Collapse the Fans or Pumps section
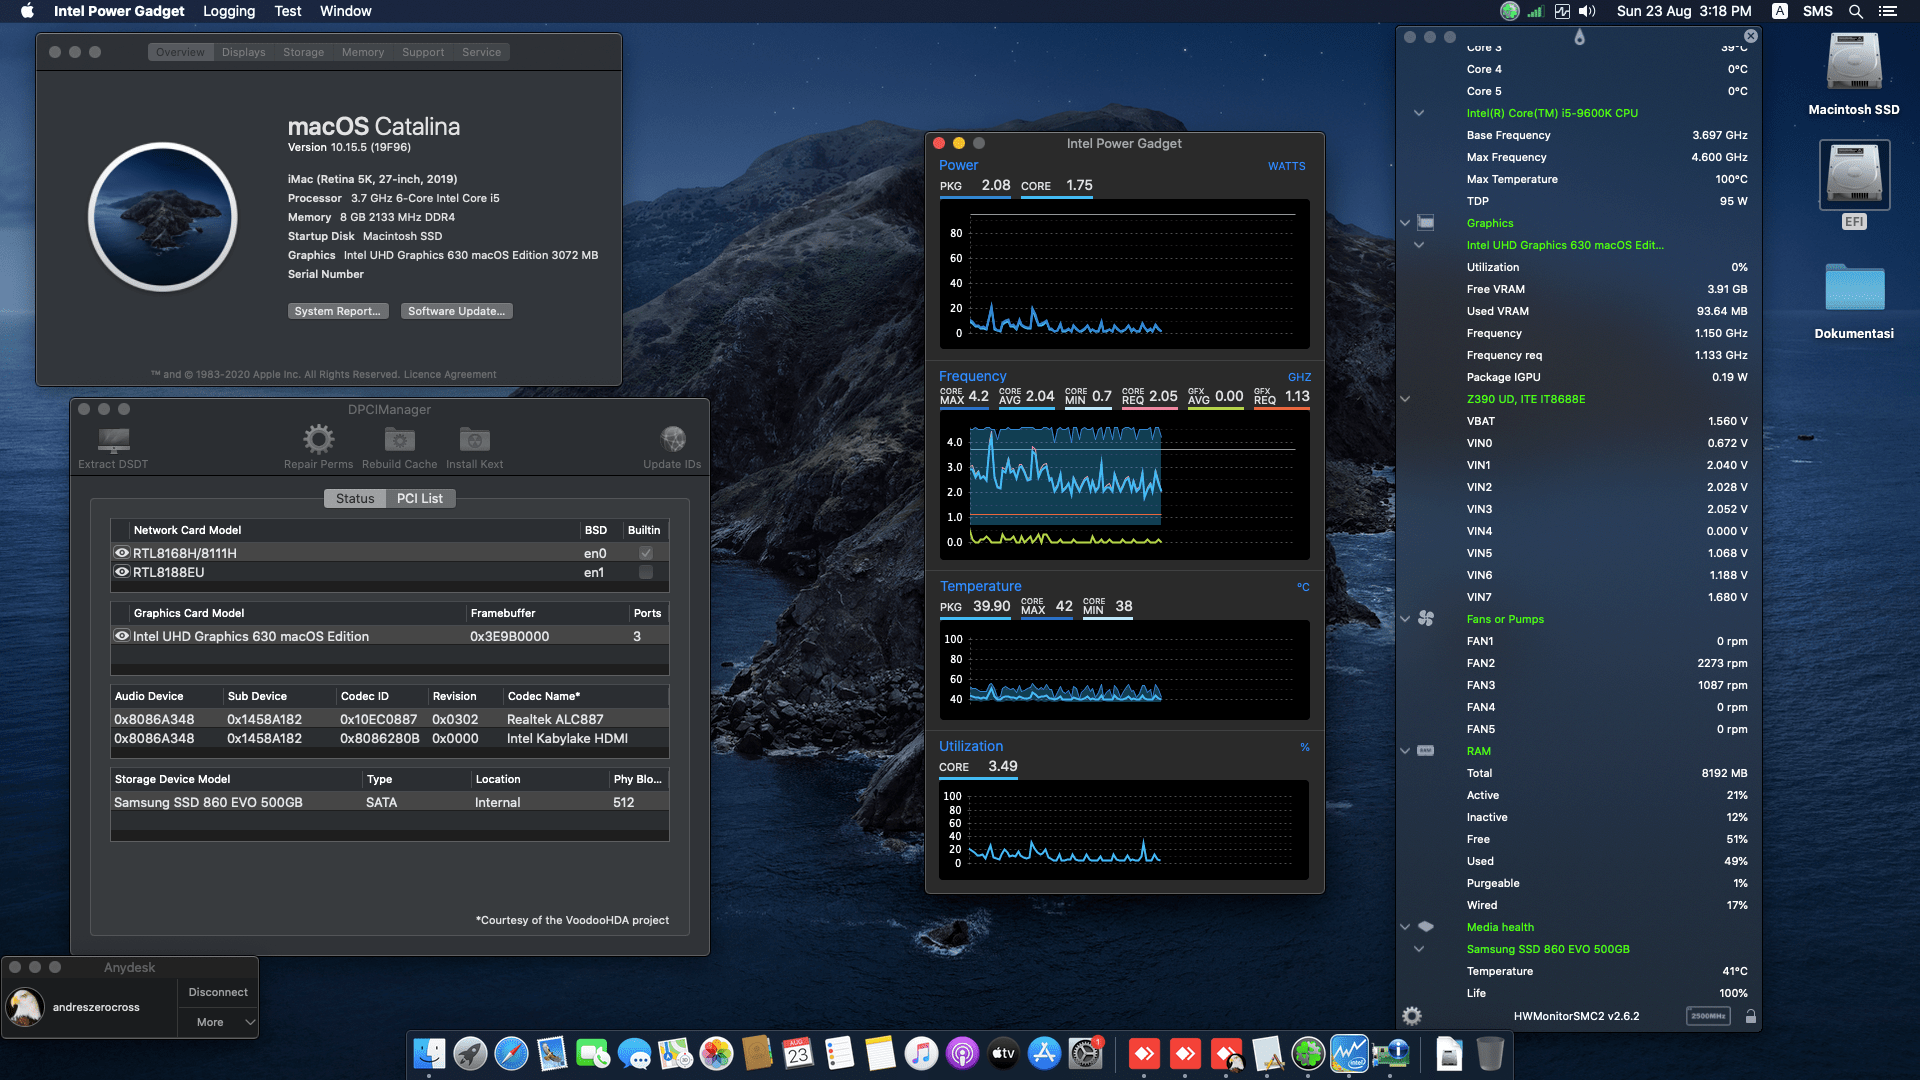The width and height of the screenshot is (1920, 1080). [1405, 619]
